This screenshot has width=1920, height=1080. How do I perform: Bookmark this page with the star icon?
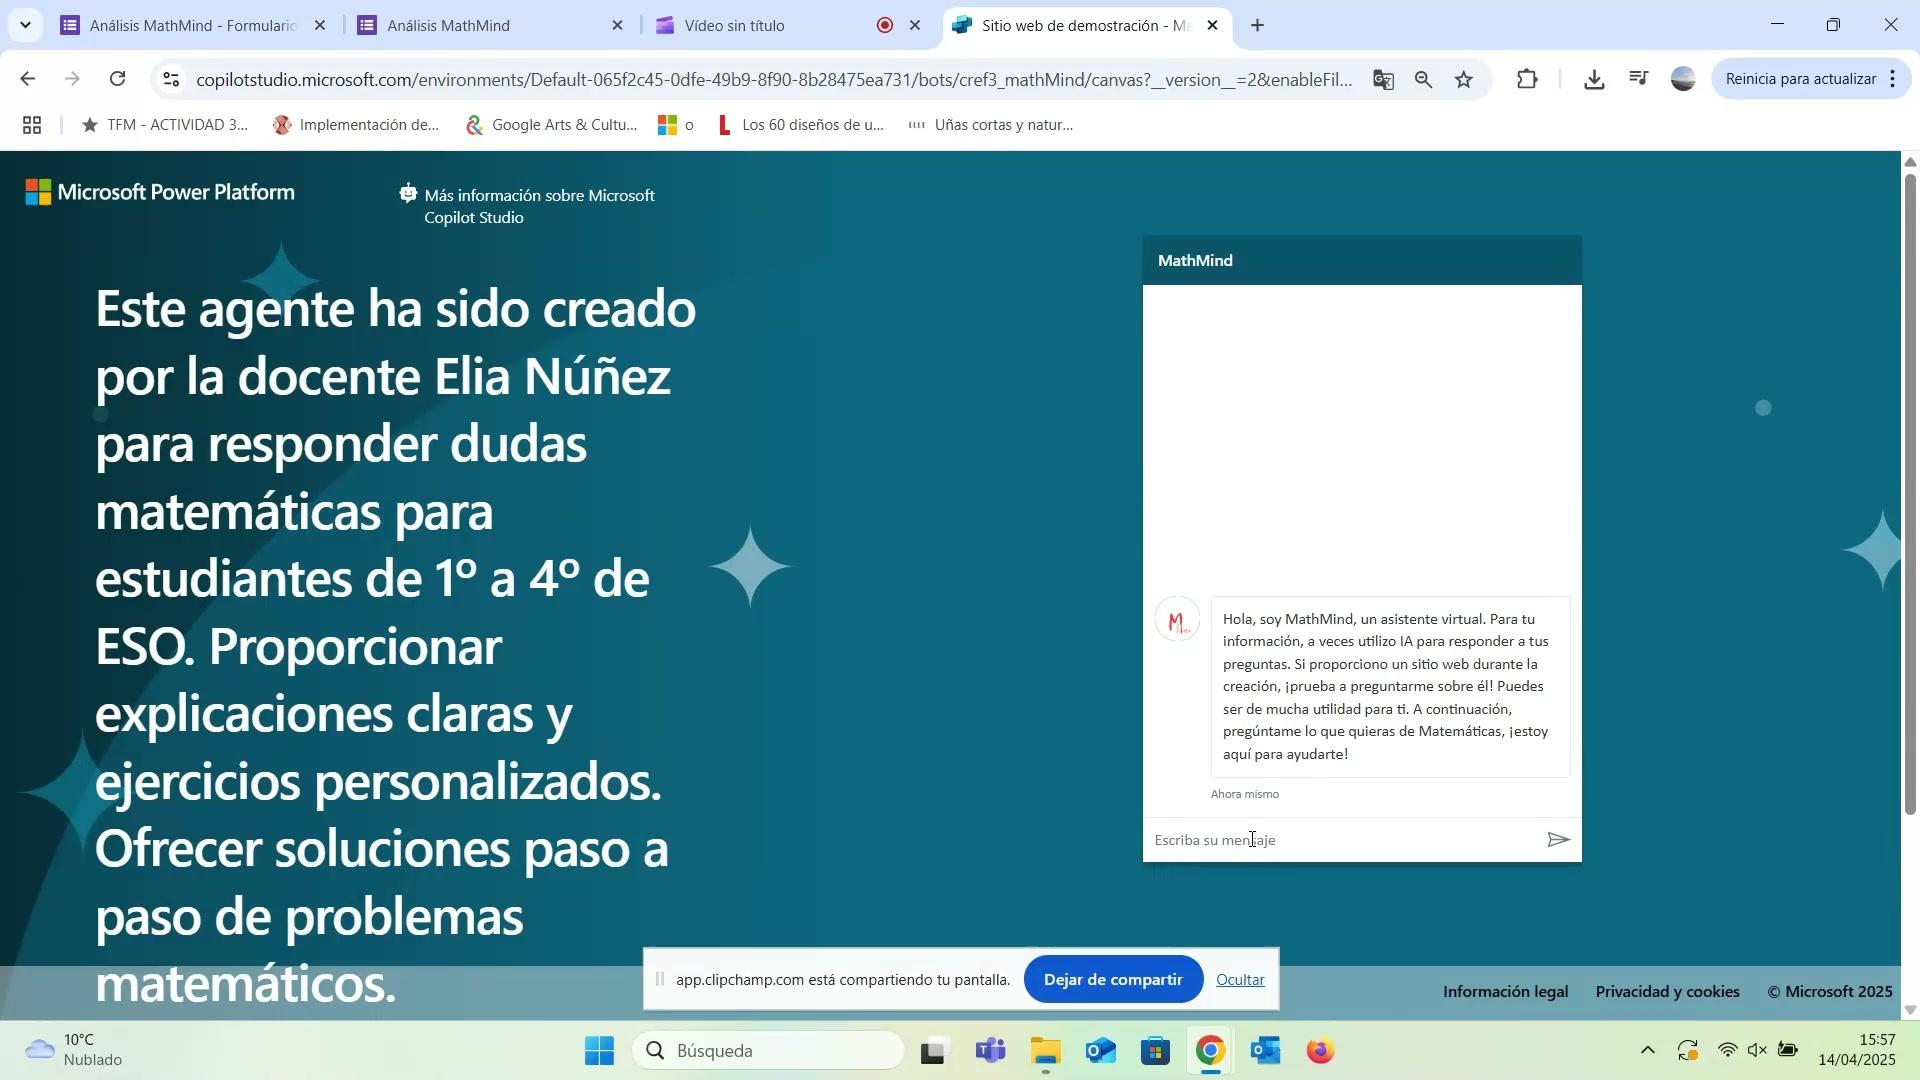[x=1464, y=80]
